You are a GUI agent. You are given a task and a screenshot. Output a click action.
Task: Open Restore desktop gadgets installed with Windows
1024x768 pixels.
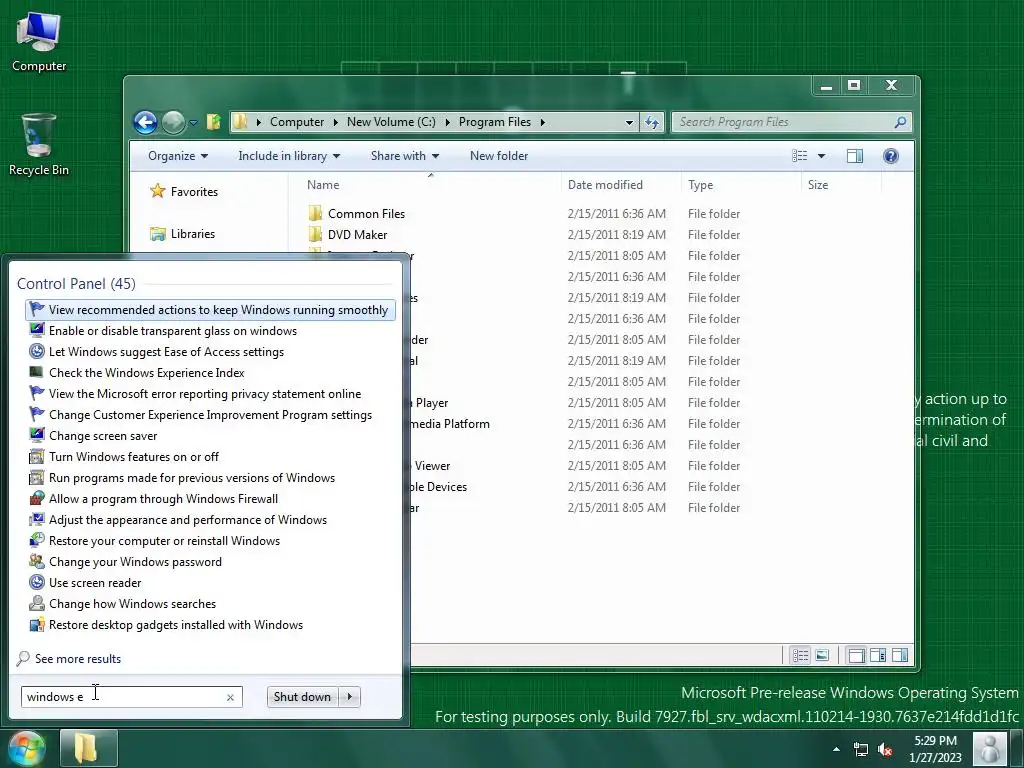point(167,625)
